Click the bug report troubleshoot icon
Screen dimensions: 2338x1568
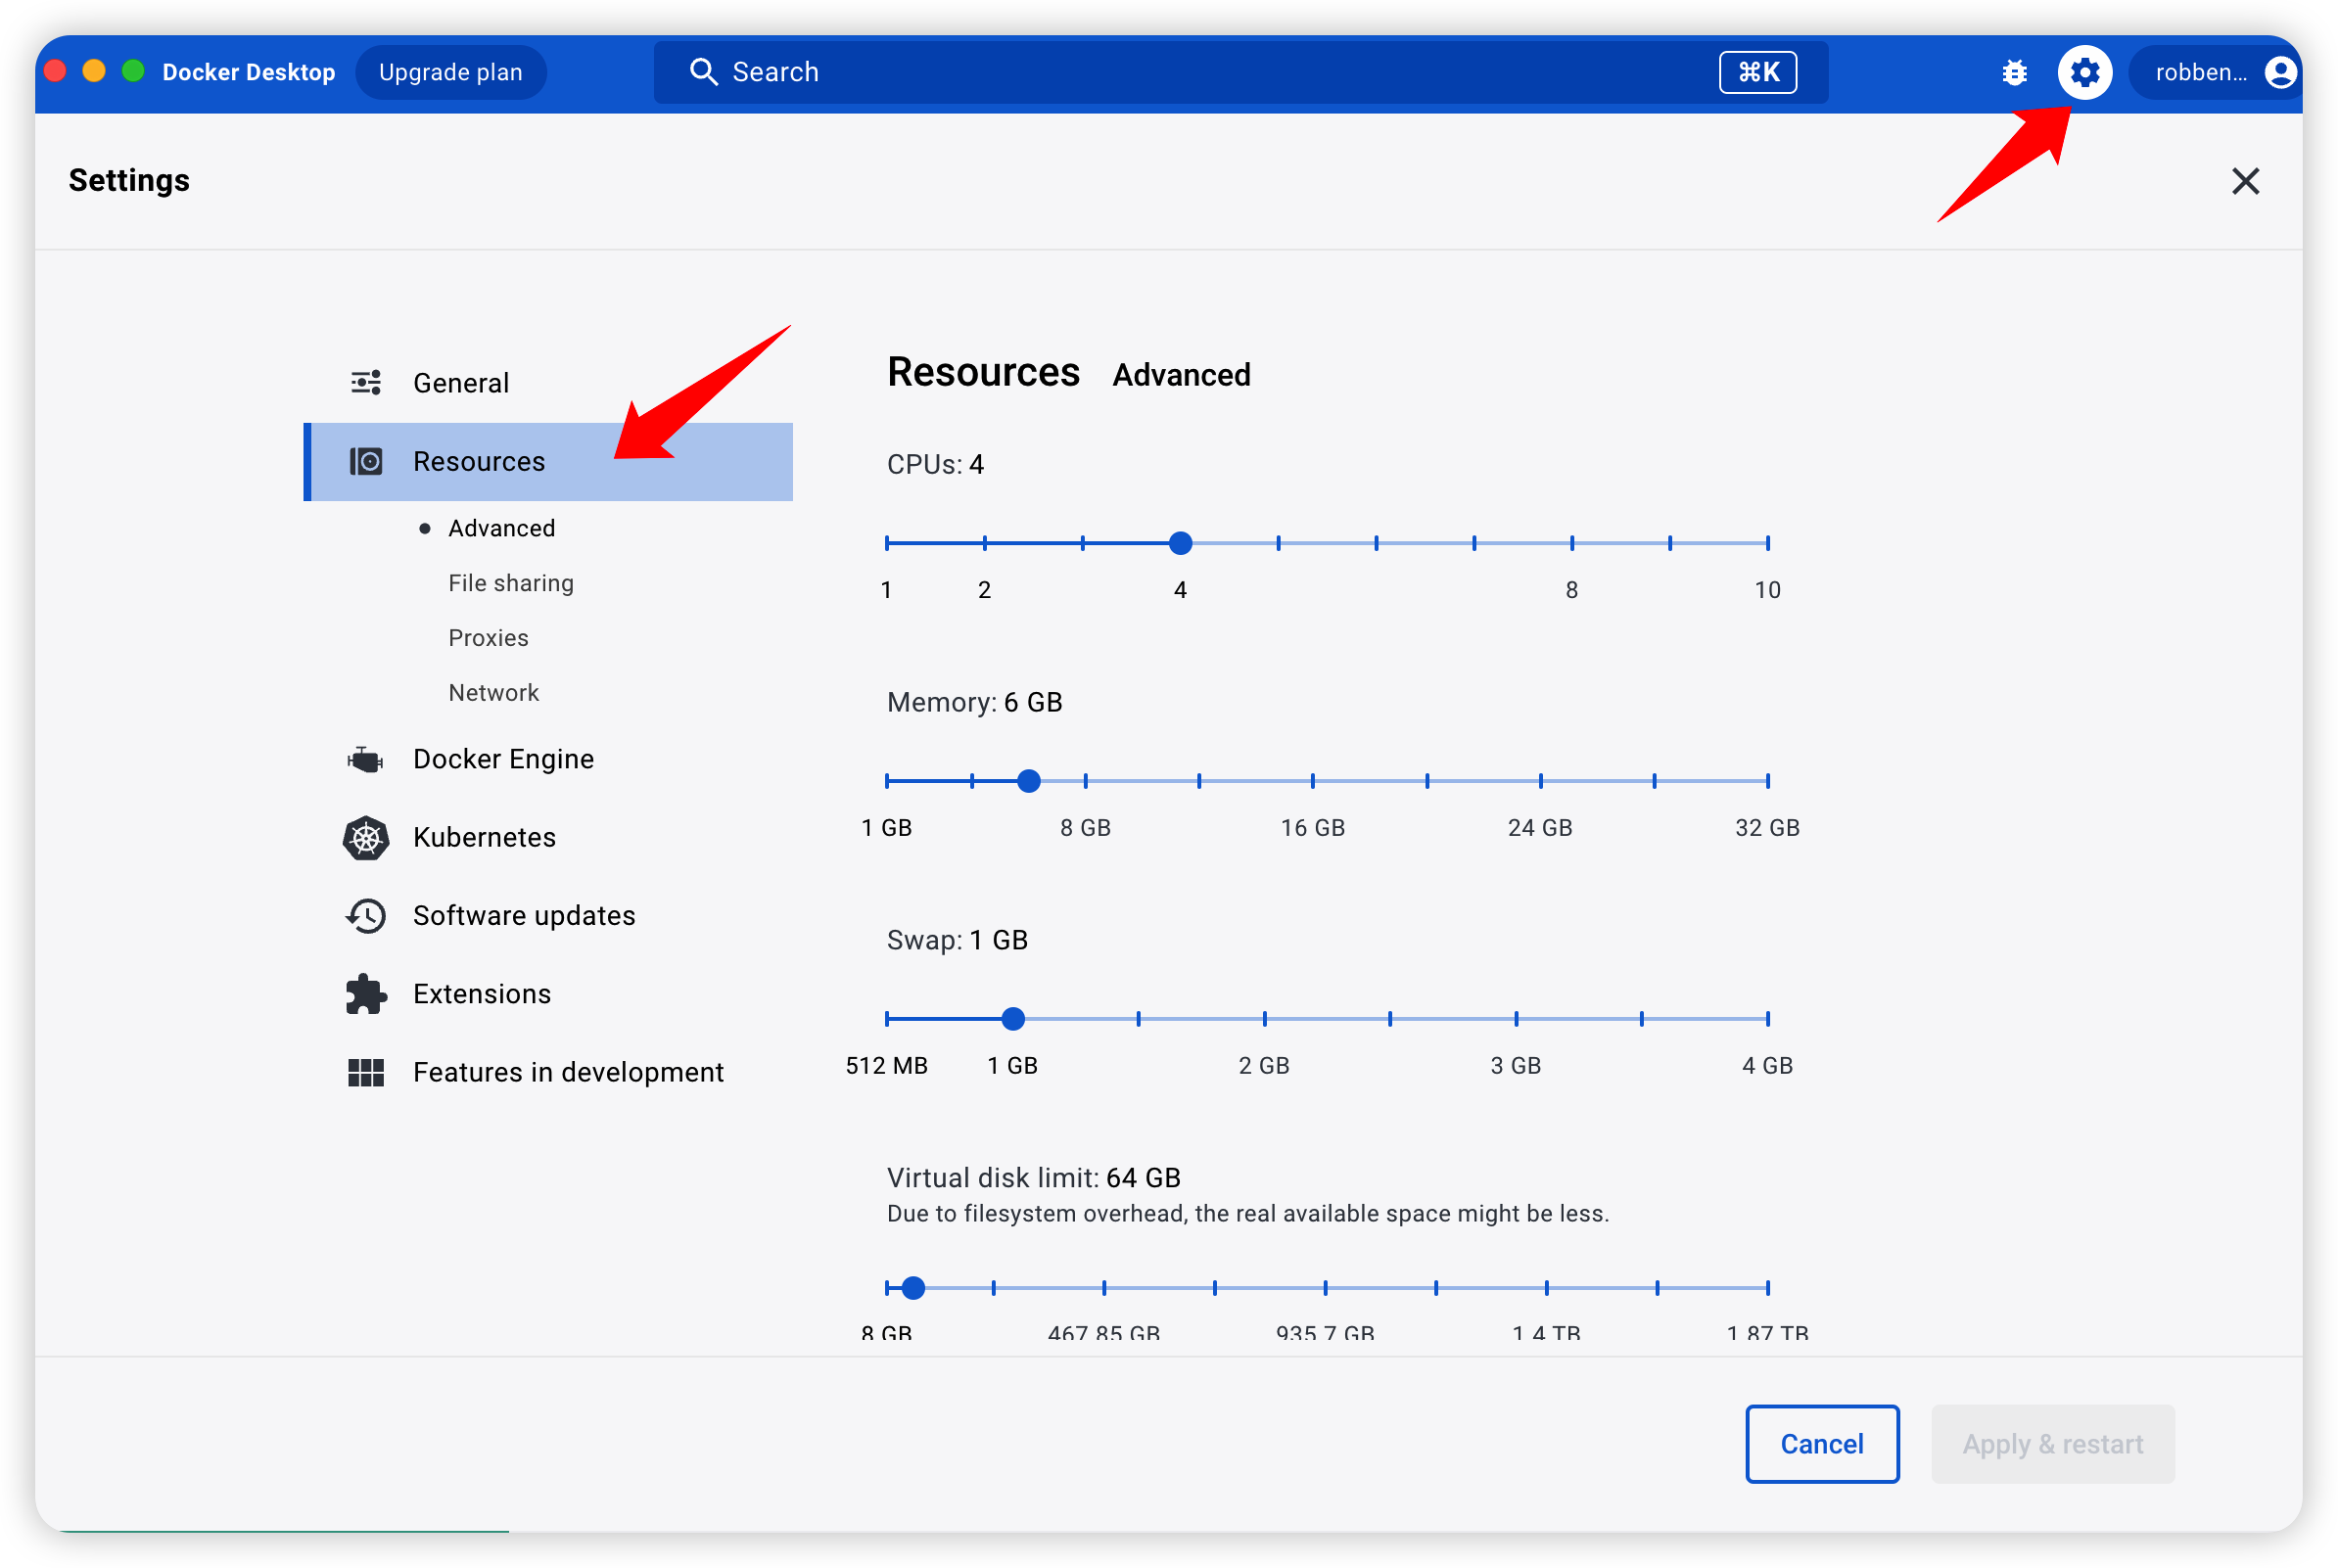point(2014,72)
